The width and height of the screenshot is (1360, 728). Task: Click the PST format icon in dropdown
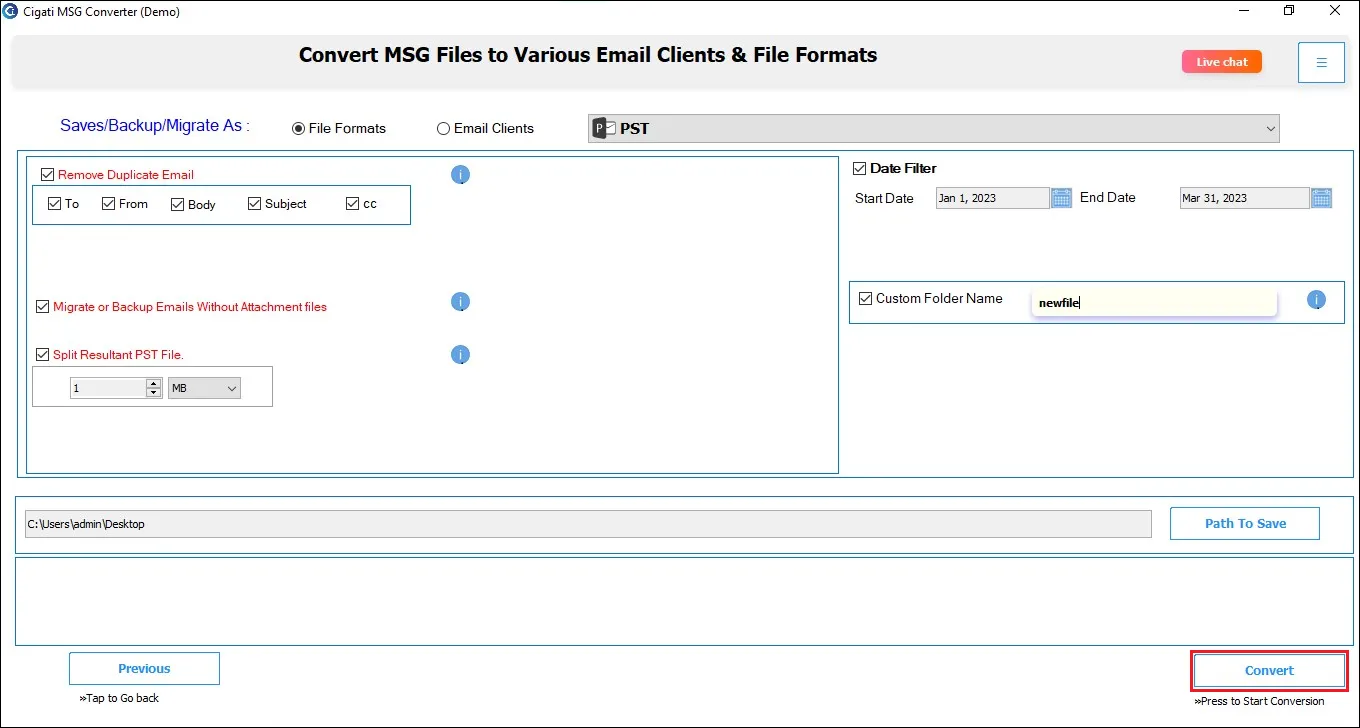click(603, 128)
